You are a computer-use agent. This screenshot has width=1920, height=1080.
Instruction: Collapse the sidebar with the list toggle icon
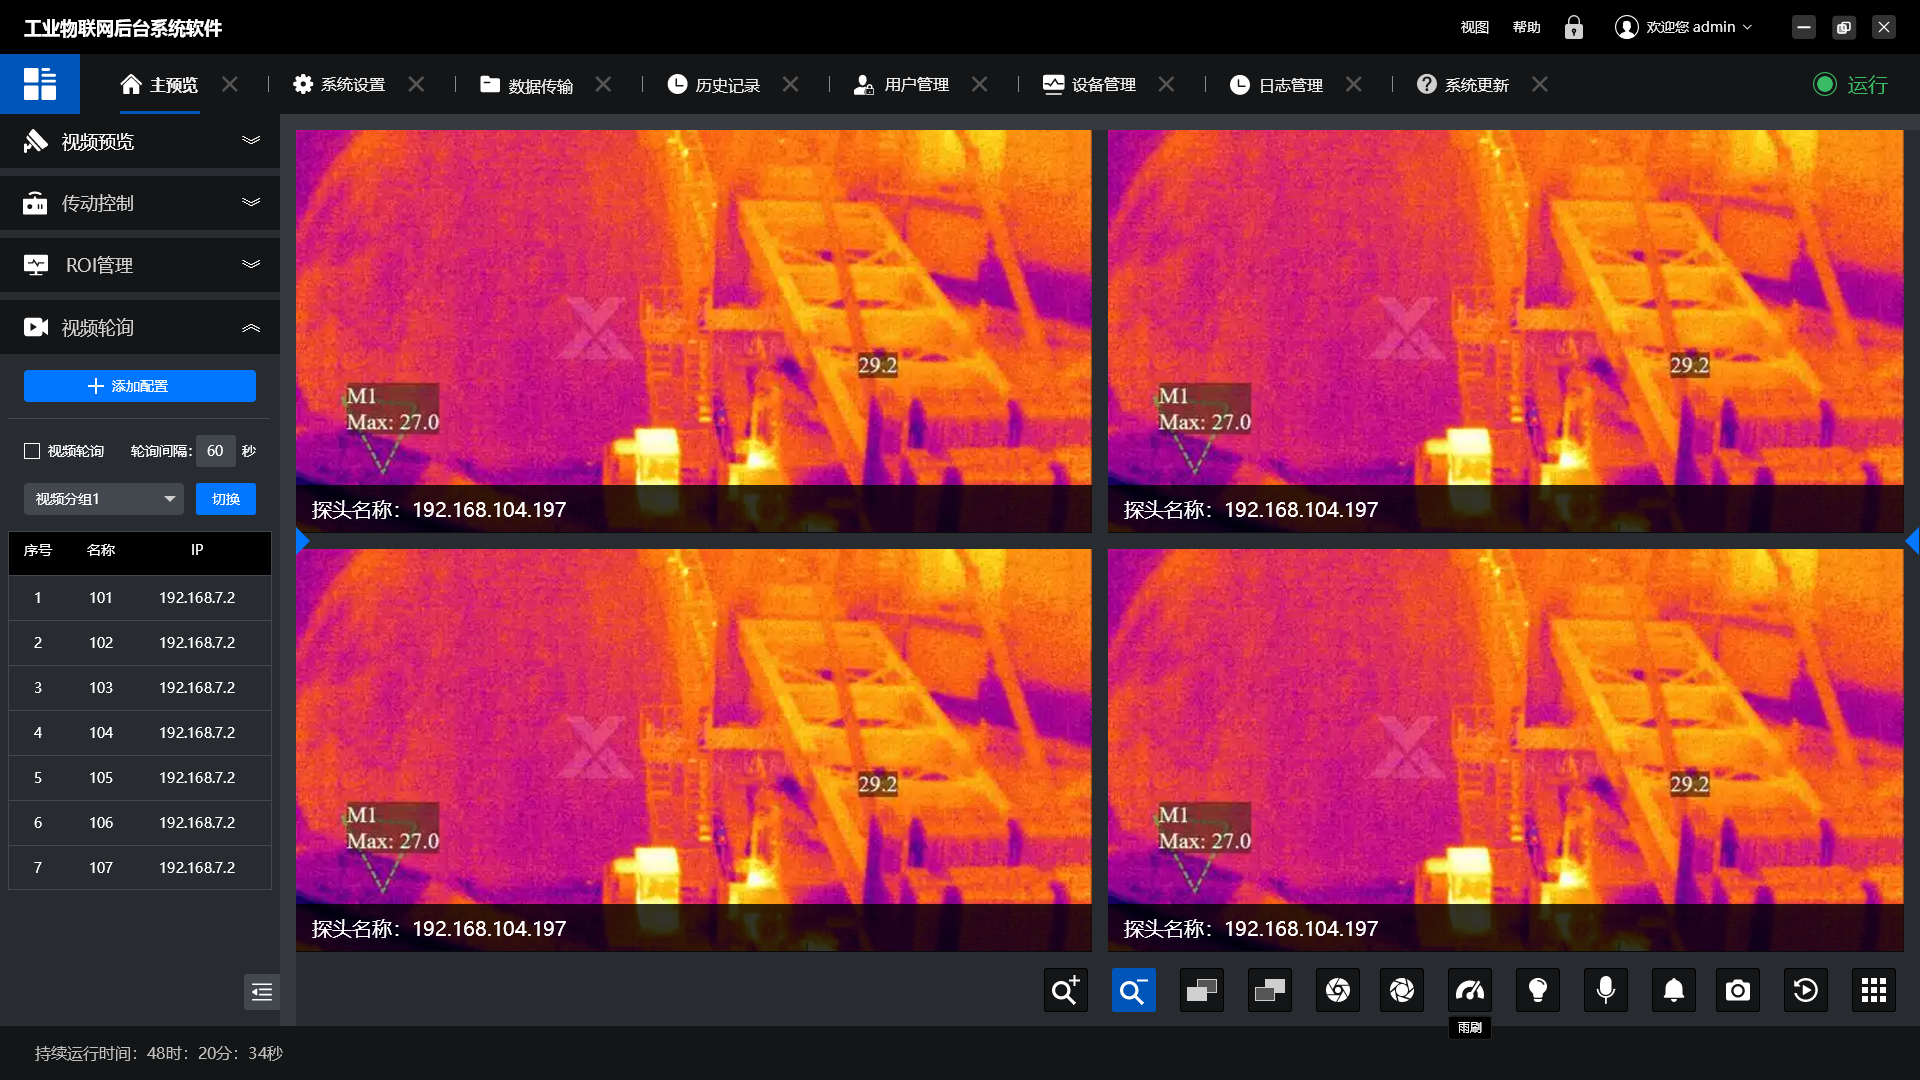[x=261, y=991]
